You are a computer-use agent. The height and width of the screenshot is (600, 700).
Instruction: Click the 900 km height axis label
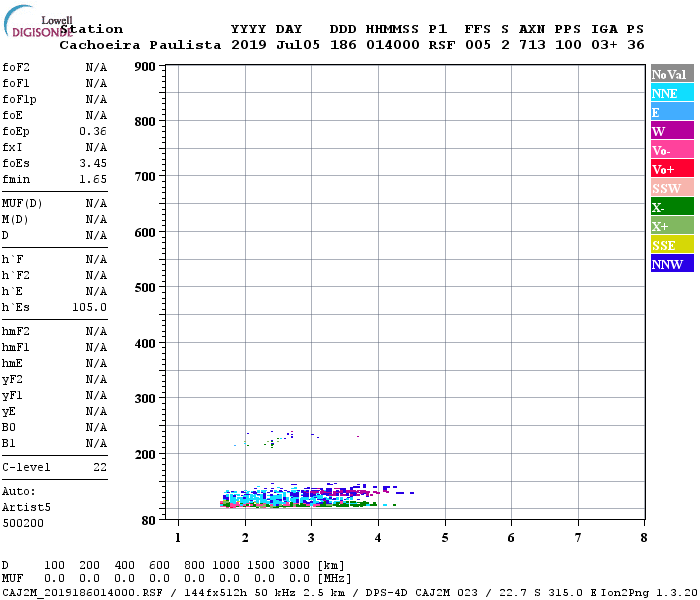tap(145, 67)
